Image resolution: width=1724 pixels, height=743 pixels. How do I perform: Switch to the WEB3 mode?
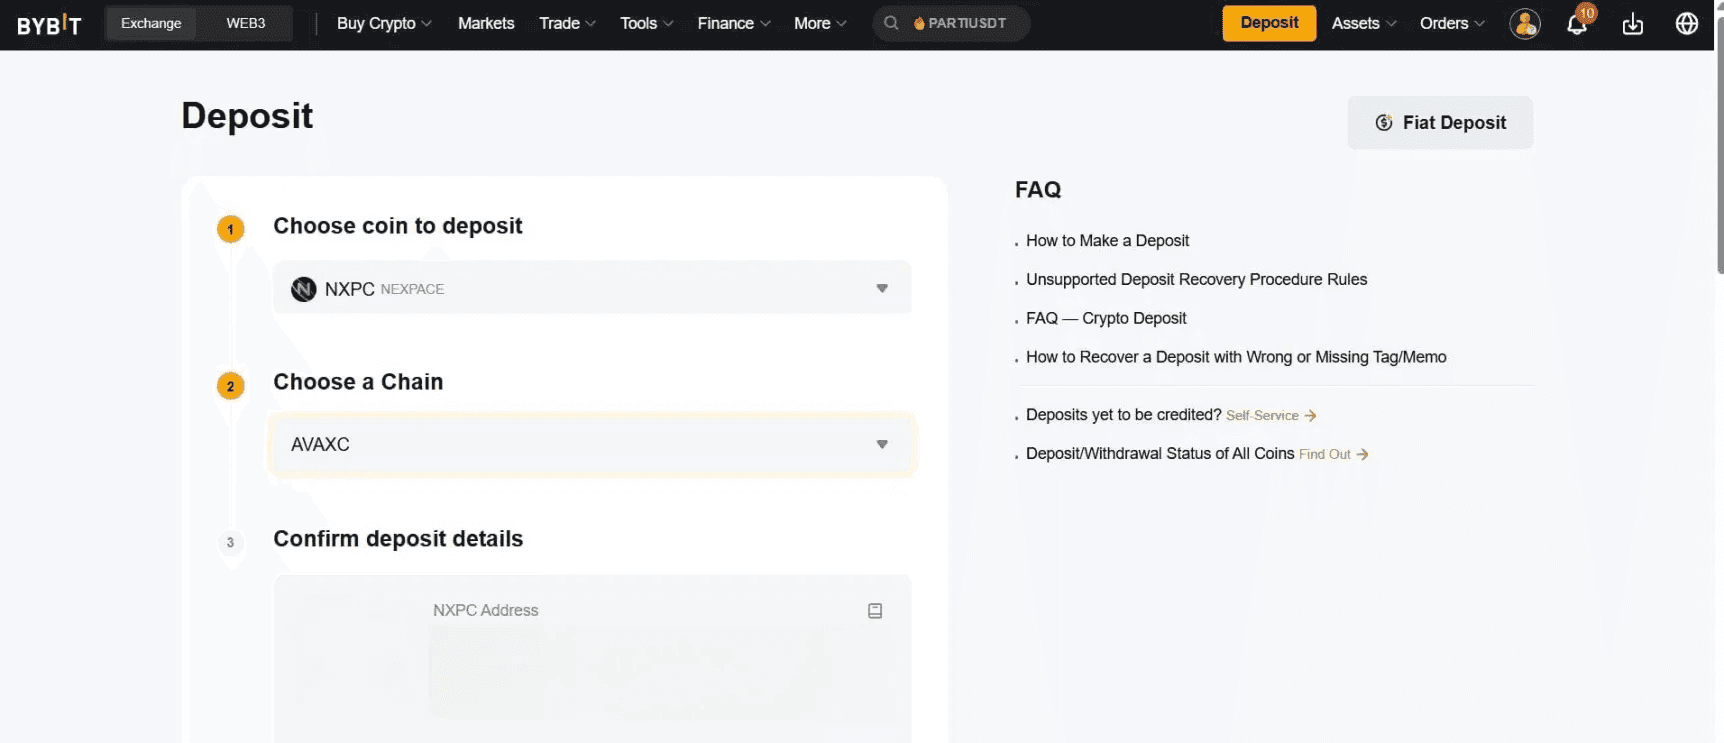[246, 23]
